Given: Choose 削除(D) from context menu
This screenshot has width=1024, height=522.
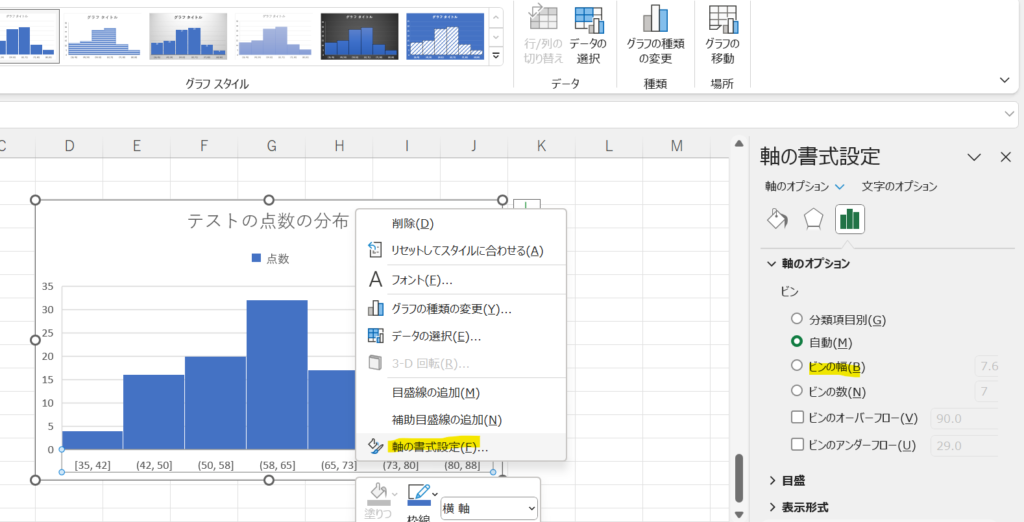Looking at the screenshot, I should [460, 223].
